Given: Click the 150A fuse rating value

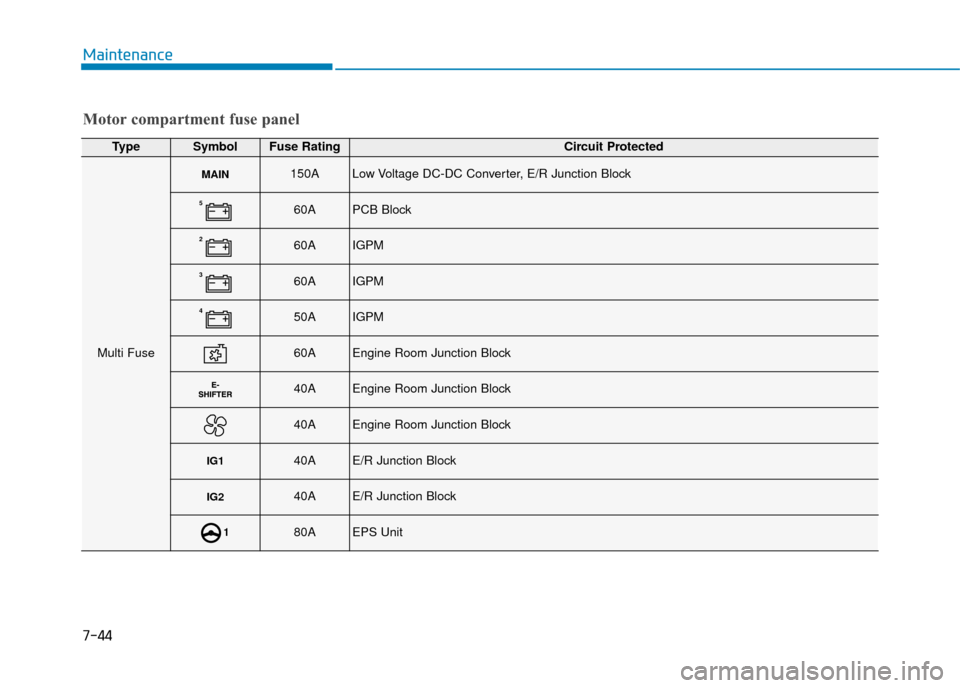Looking at the screenshot, I should click(305, 175).
